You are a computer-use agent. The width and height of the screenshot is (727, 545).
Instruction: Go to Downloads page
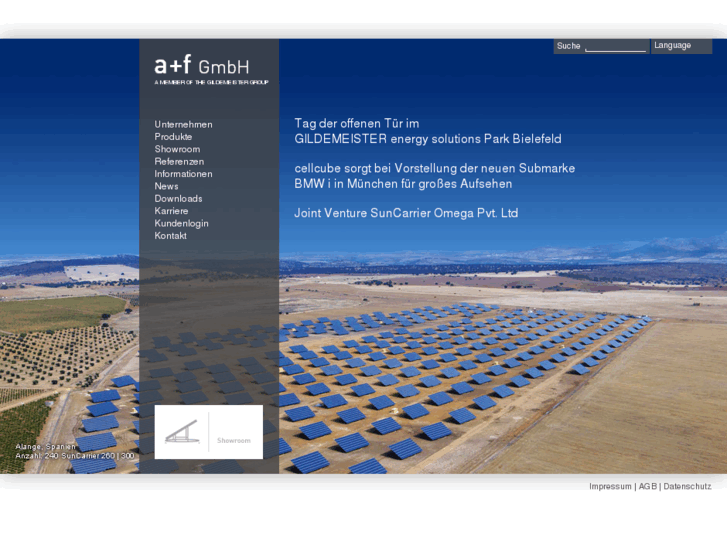[x=178, y=199]
